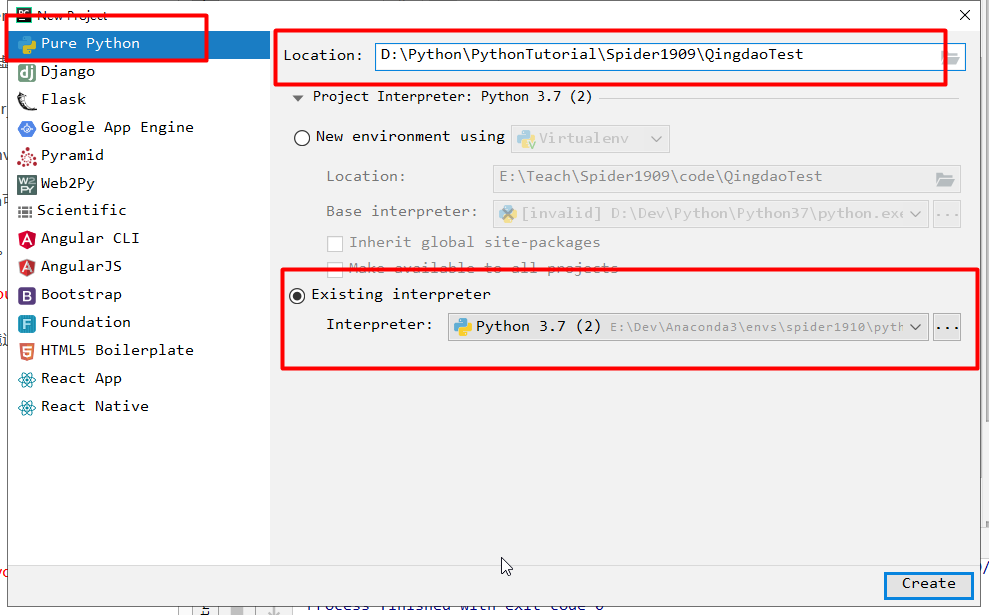The image size is (989, 615).
Task: Click the Create button
Action: (928, 585)
